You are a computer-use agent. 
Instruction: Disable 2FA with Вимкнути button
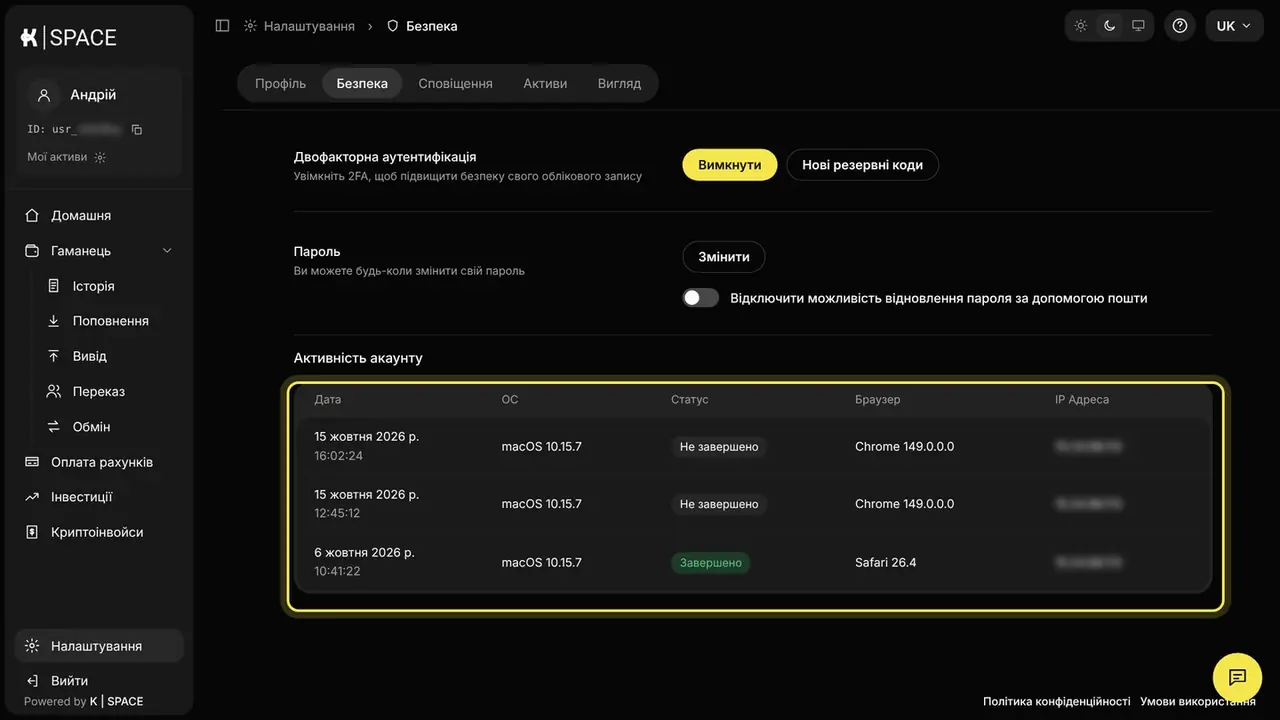(x=730, y=165)
